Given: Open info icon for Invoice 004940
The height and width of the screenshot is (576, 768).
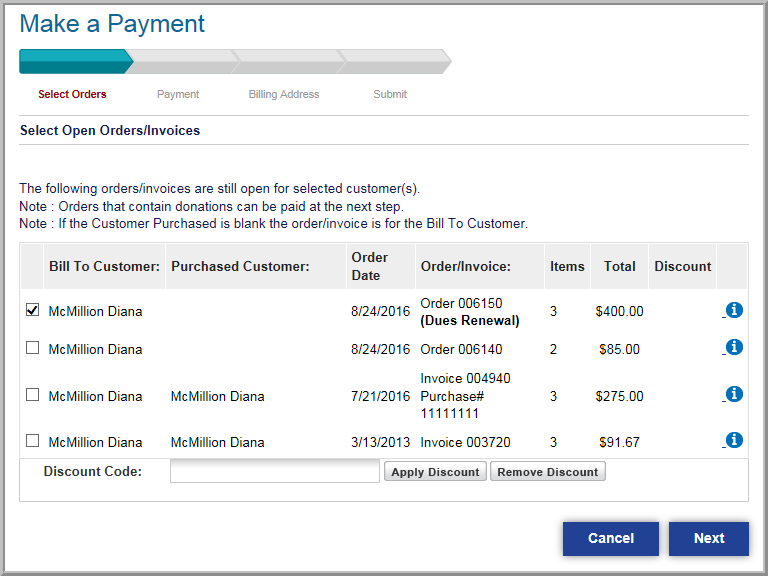Looking at the screenshot, I should pyautogui.click(x=734, y=394).
